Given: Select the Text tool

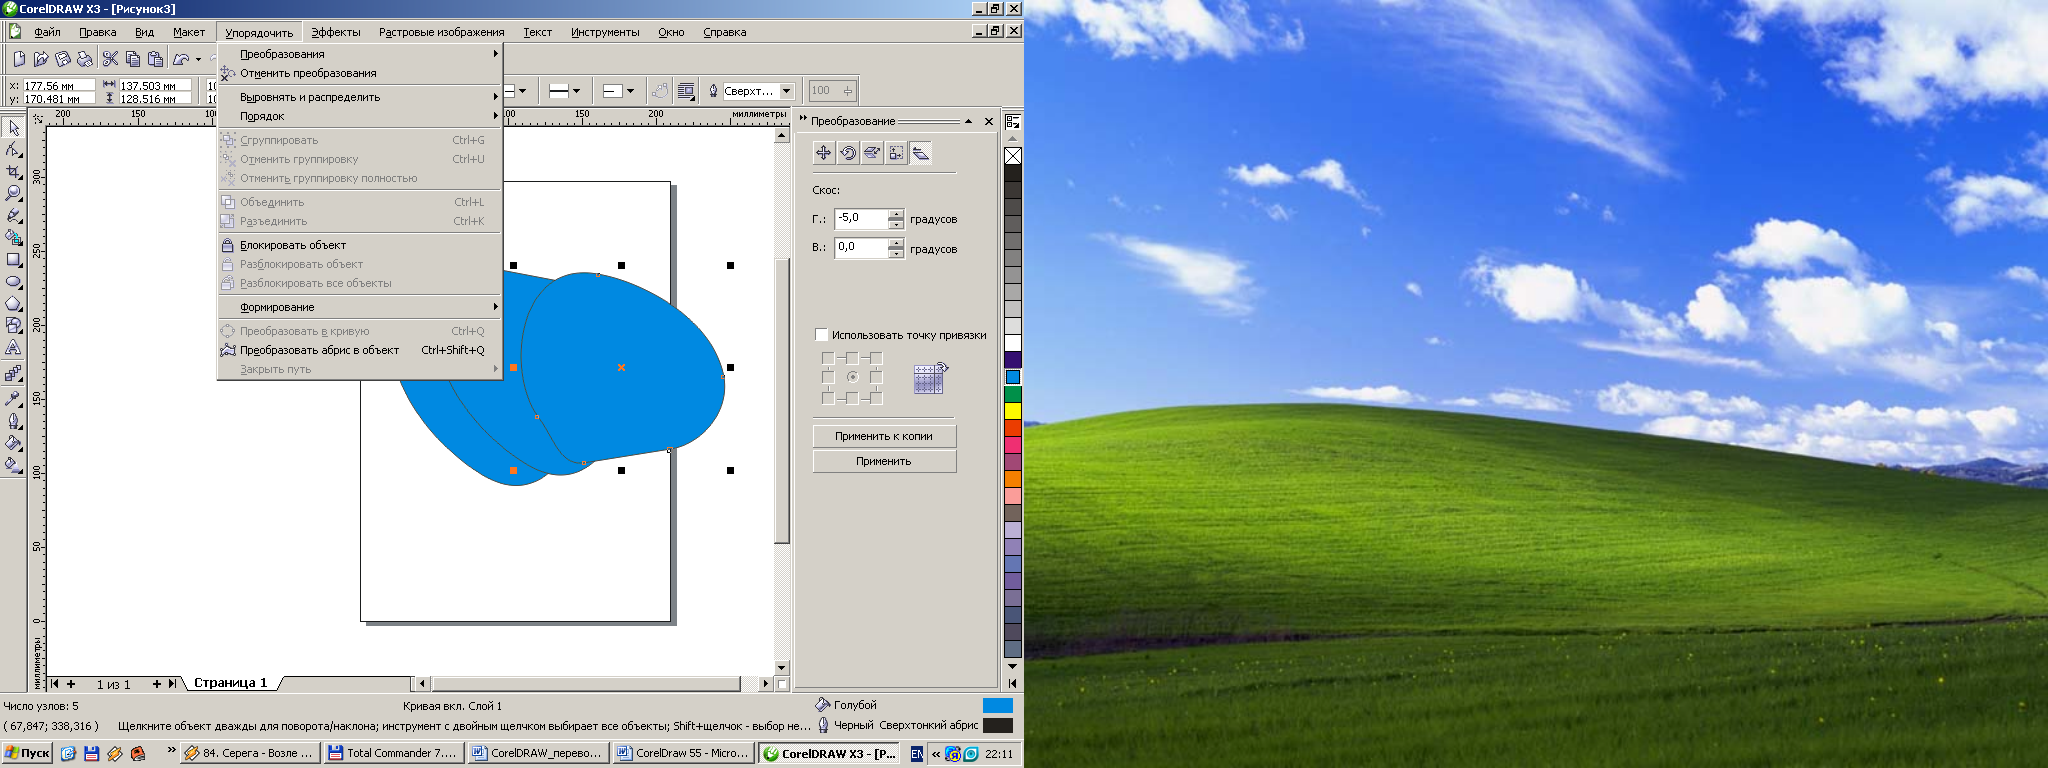Looking at the screenshot, I should 13,348.
